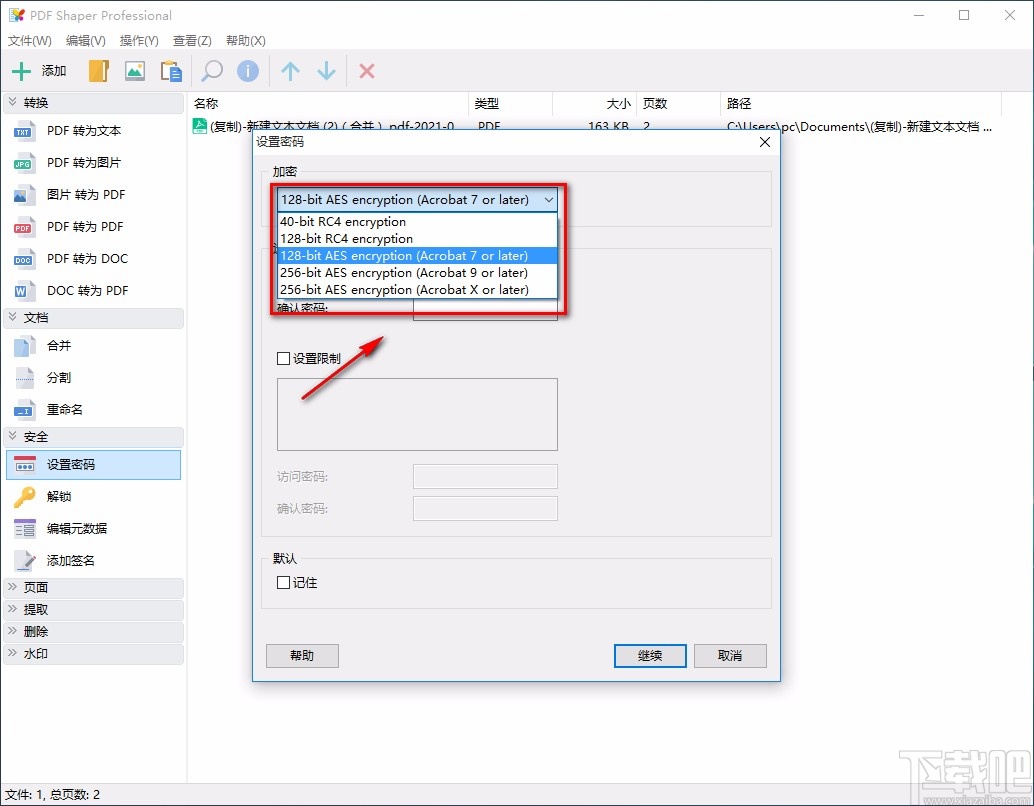Sort by 类型 column header
The width and height of the screenshot is (1034, 806).
click(510, 104)
